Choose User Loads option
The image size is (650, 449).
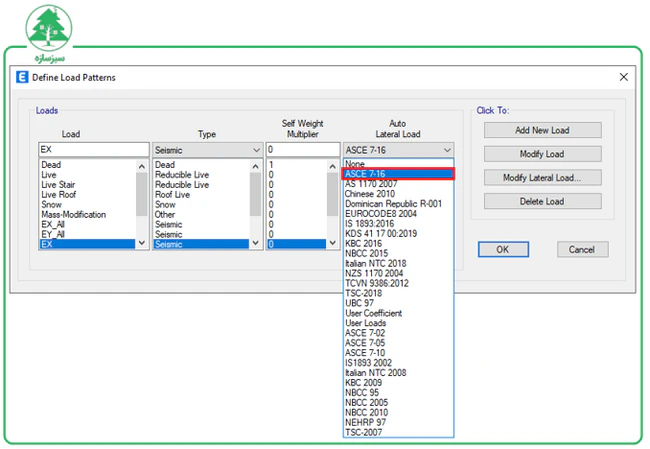[398, 323]
